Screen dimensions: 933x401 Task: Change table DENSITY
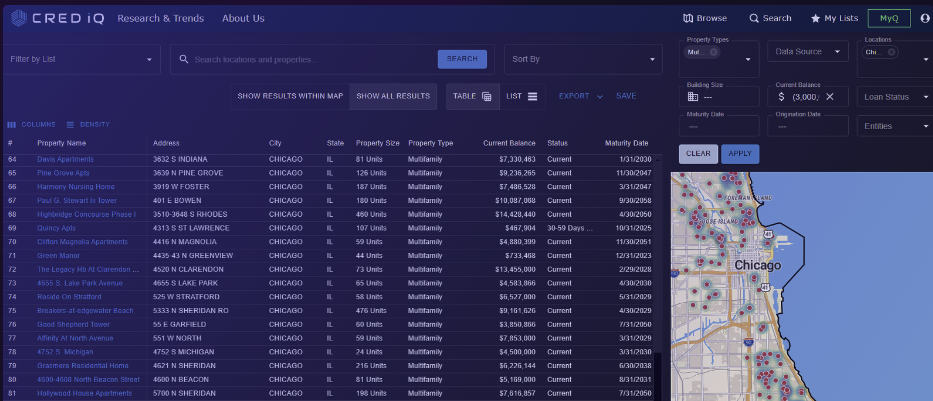[x=87, y=125]
